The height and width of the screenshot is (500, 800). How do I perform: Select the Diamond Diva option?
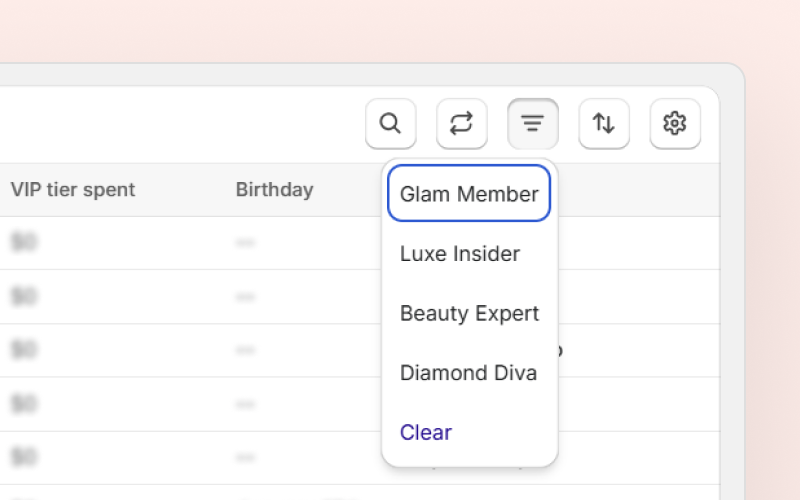click(x=468, y=373)
